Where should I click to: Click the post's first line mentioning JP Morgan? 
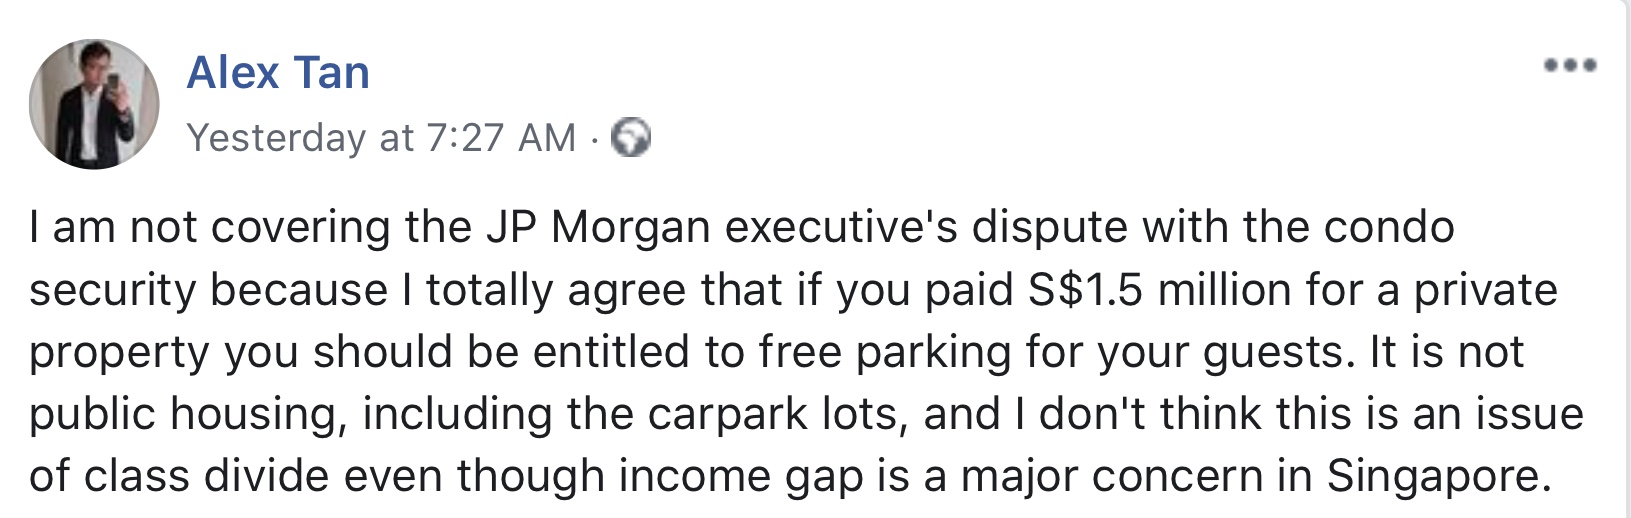click(x=742, y=229)
